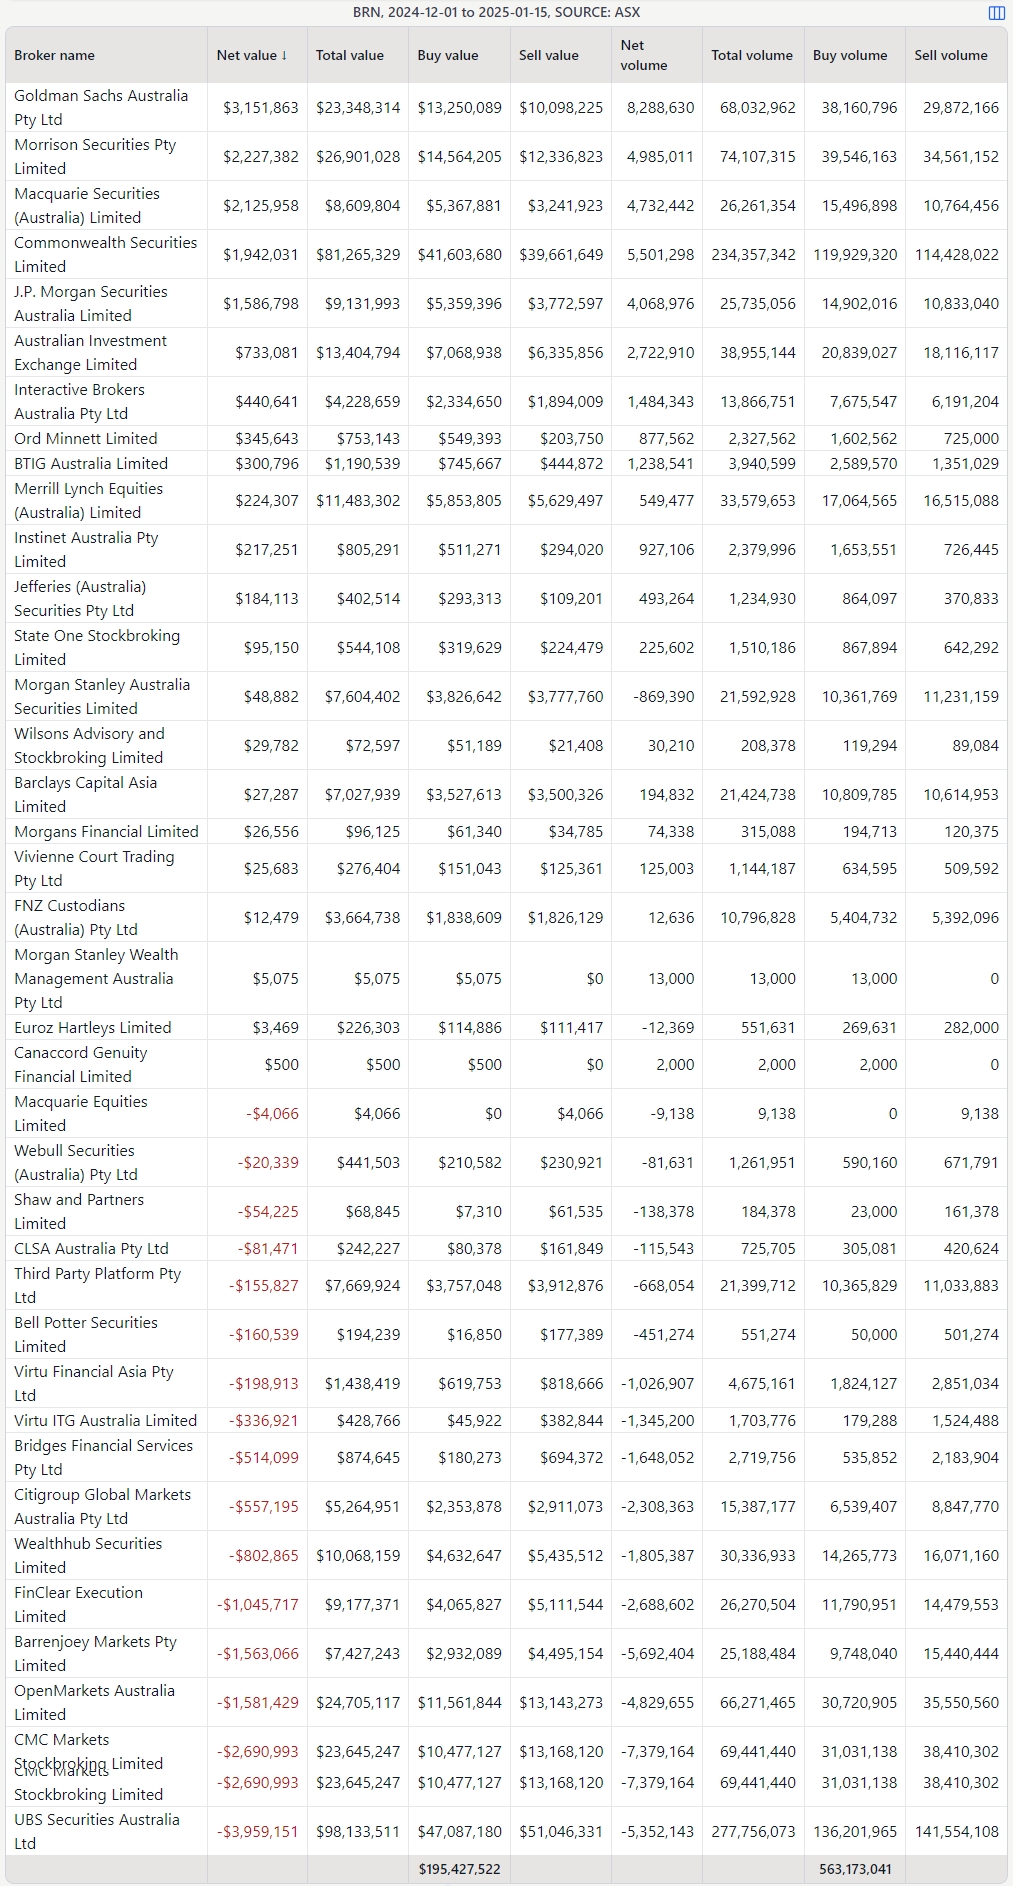Click Macquarie Securities (Australia) Limited broker name

coord(87,205)
